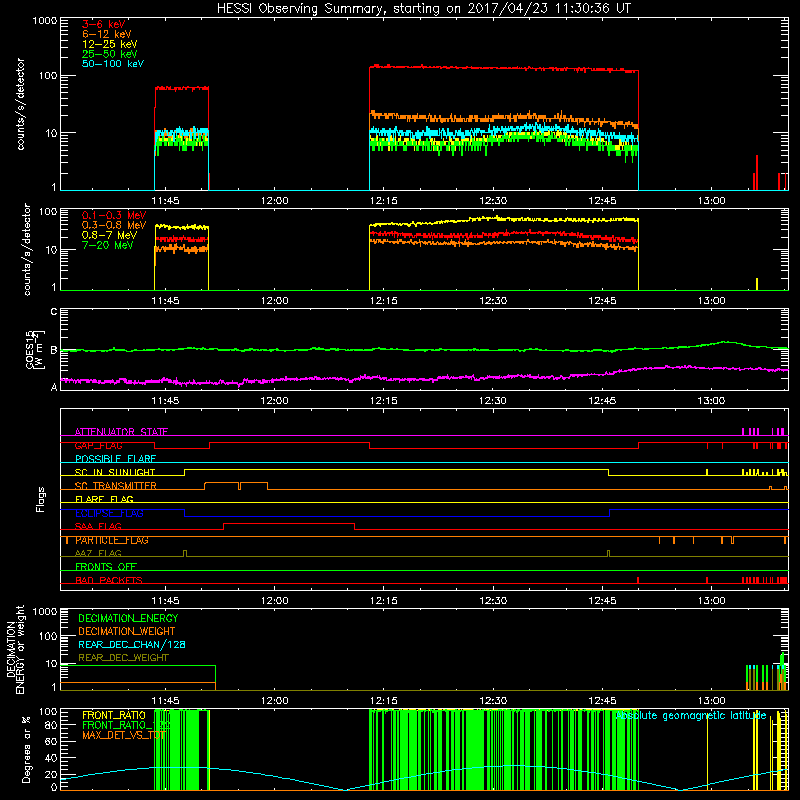Select the REAR_DEC_CHAN/128 legend label
This screenshot has width=800, height=800.
click(x=132, y=644)
